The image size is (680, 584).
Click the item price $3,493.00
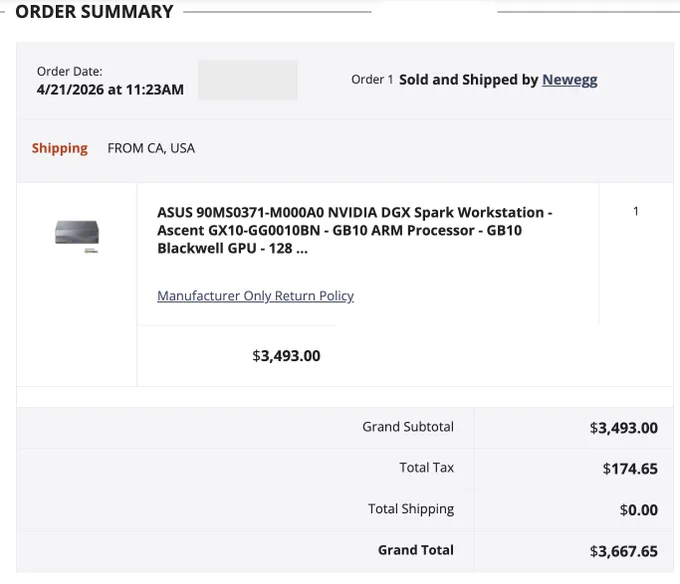coord(286,356)
